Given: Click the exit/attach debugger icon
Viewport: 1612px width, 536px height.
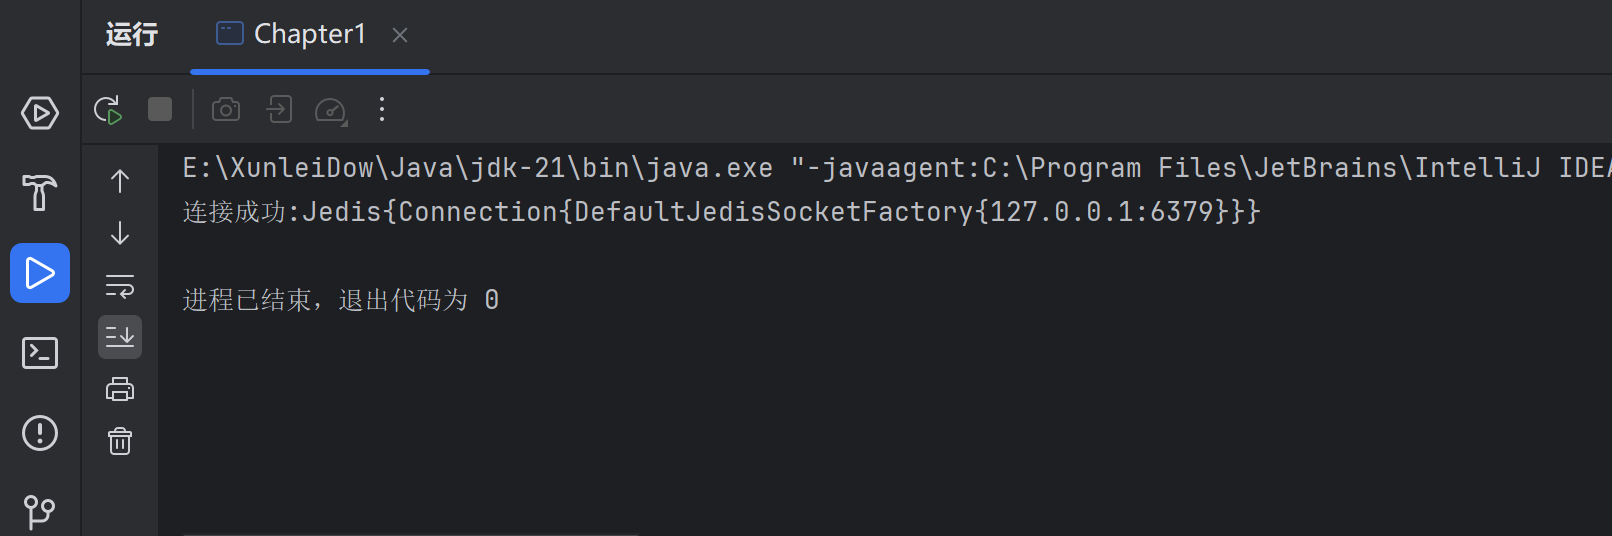Looking at the screenshot, I should point(279,109).
